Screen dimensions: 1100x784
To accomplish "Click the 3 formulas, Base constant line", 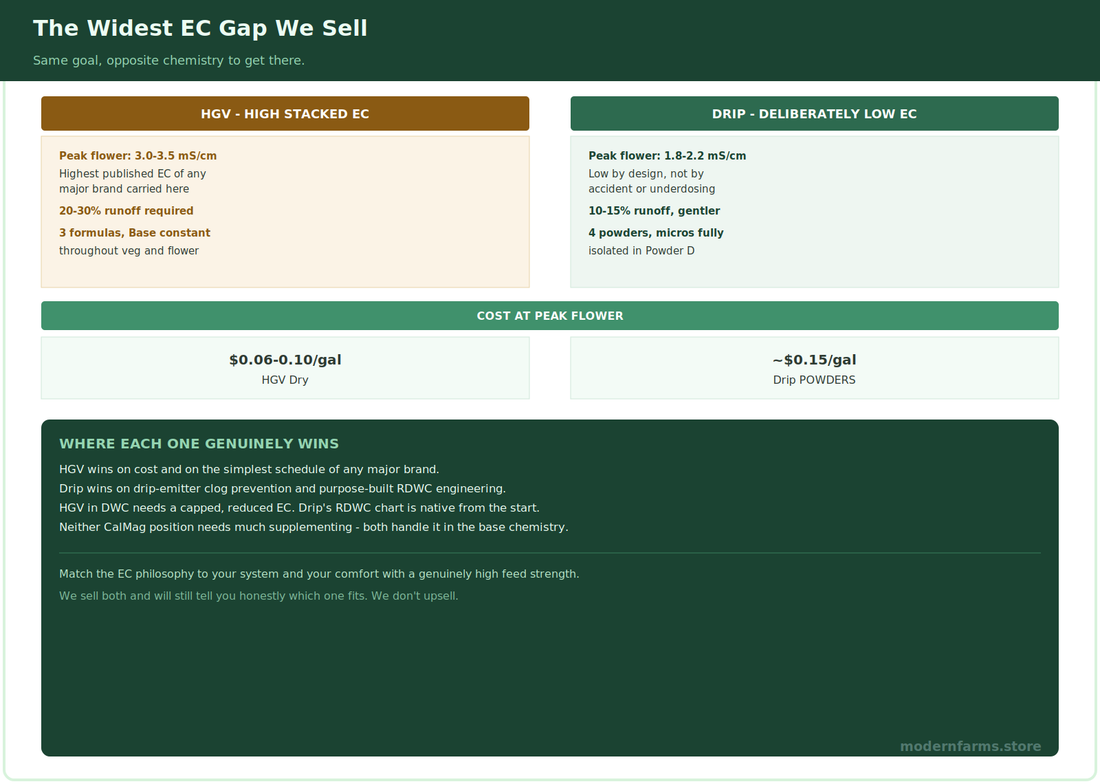I will point(135,233).
